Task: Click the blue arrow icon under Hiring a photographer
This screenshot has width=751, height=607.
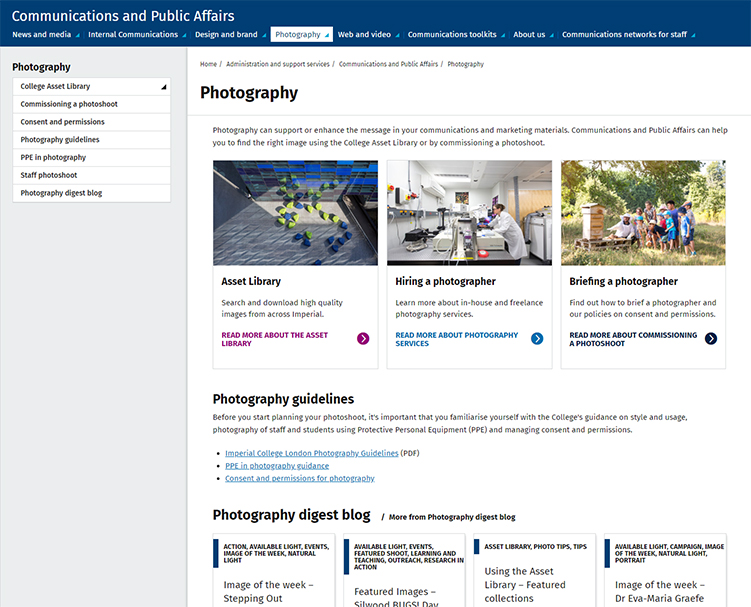Action: (537, 339)
